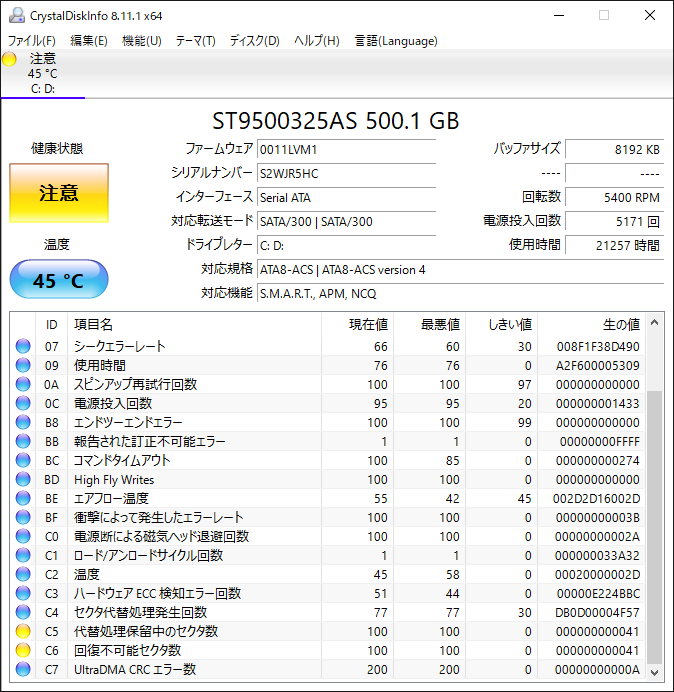Click the 回転数 value 5400 RPM
This screenshot has height=692, width=674.
pos(614,197)
